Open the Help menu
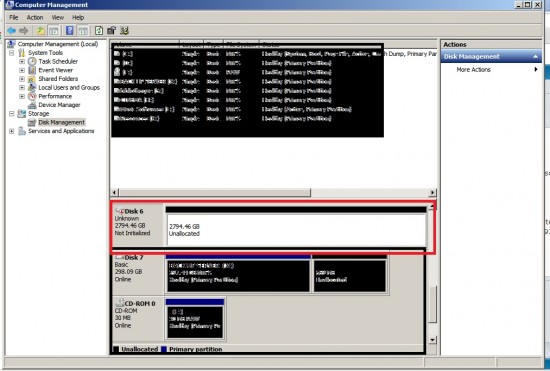Screen dimensions: 550x371 78,18
